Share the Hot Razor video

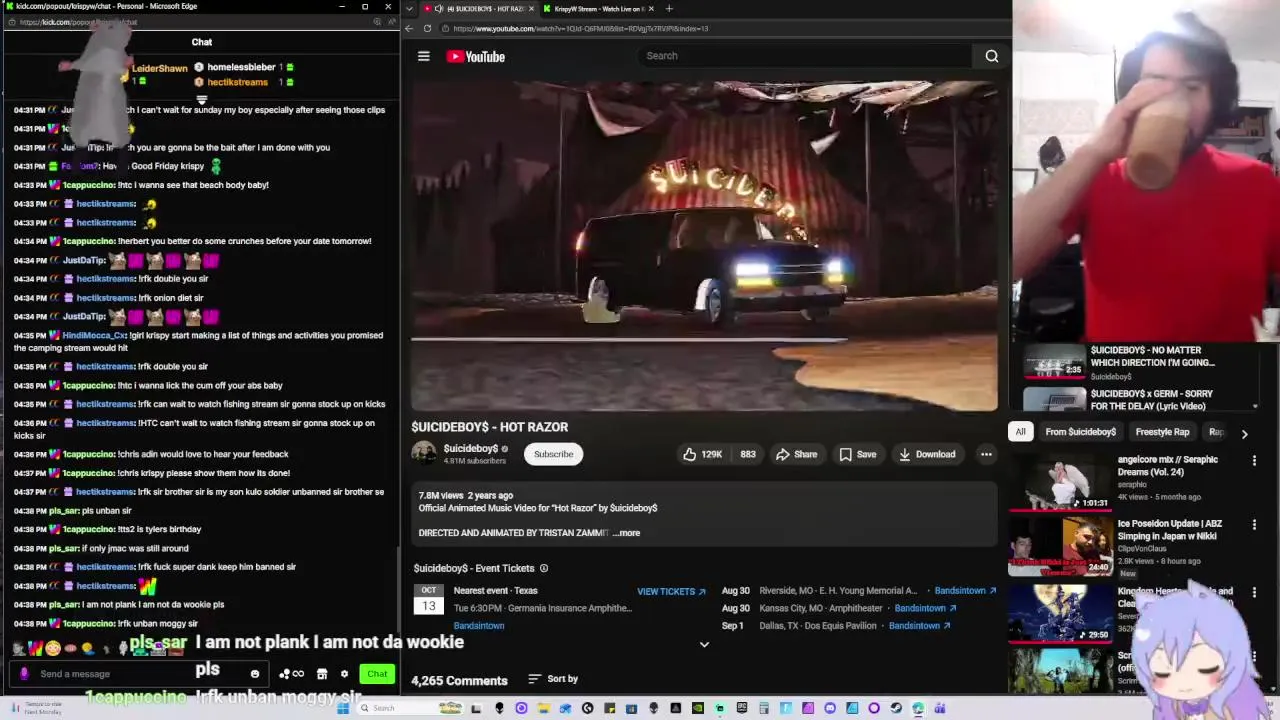(796, 454)
